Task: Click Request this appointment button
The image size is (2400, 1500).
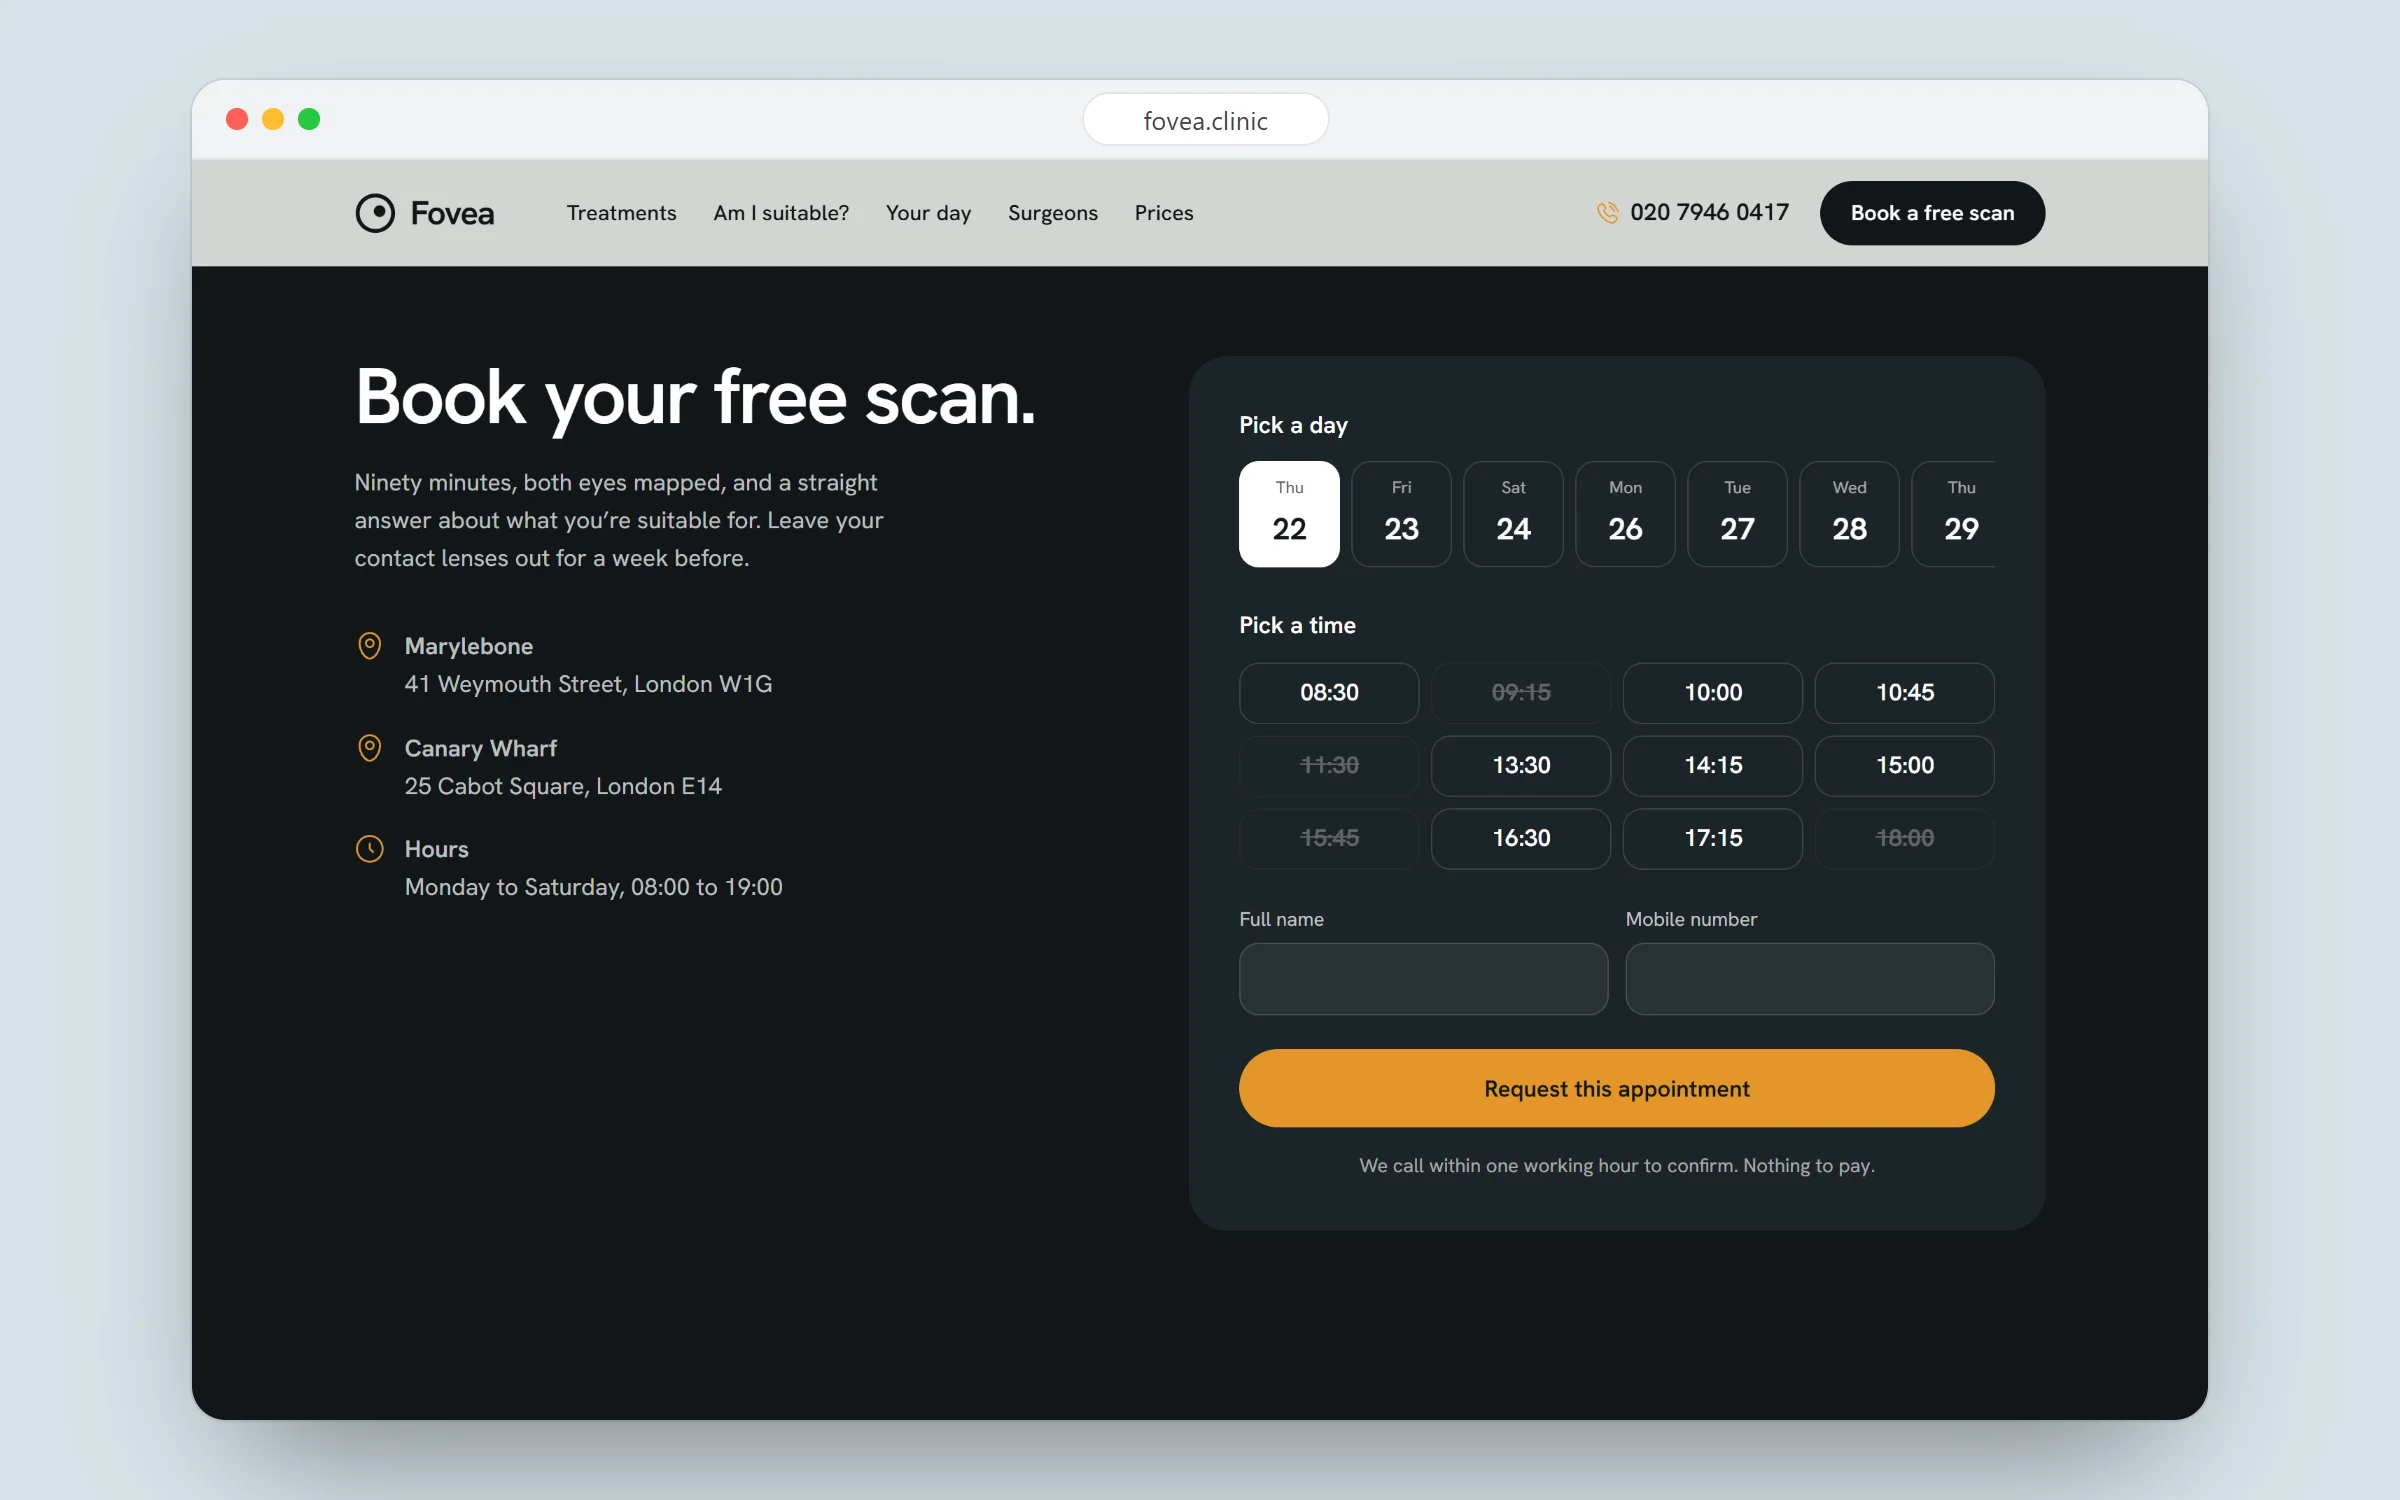Action: [x=1617, y=1088]
